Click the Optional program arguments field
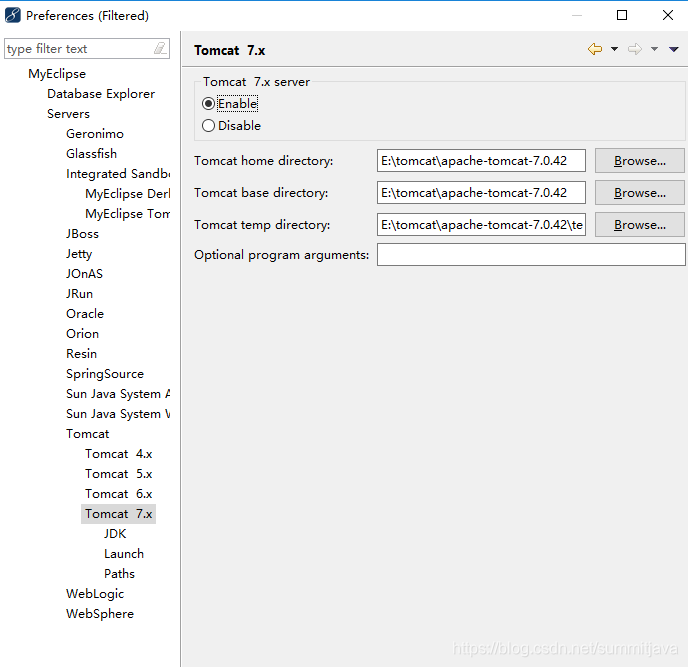688x667 pixels. 531,255
